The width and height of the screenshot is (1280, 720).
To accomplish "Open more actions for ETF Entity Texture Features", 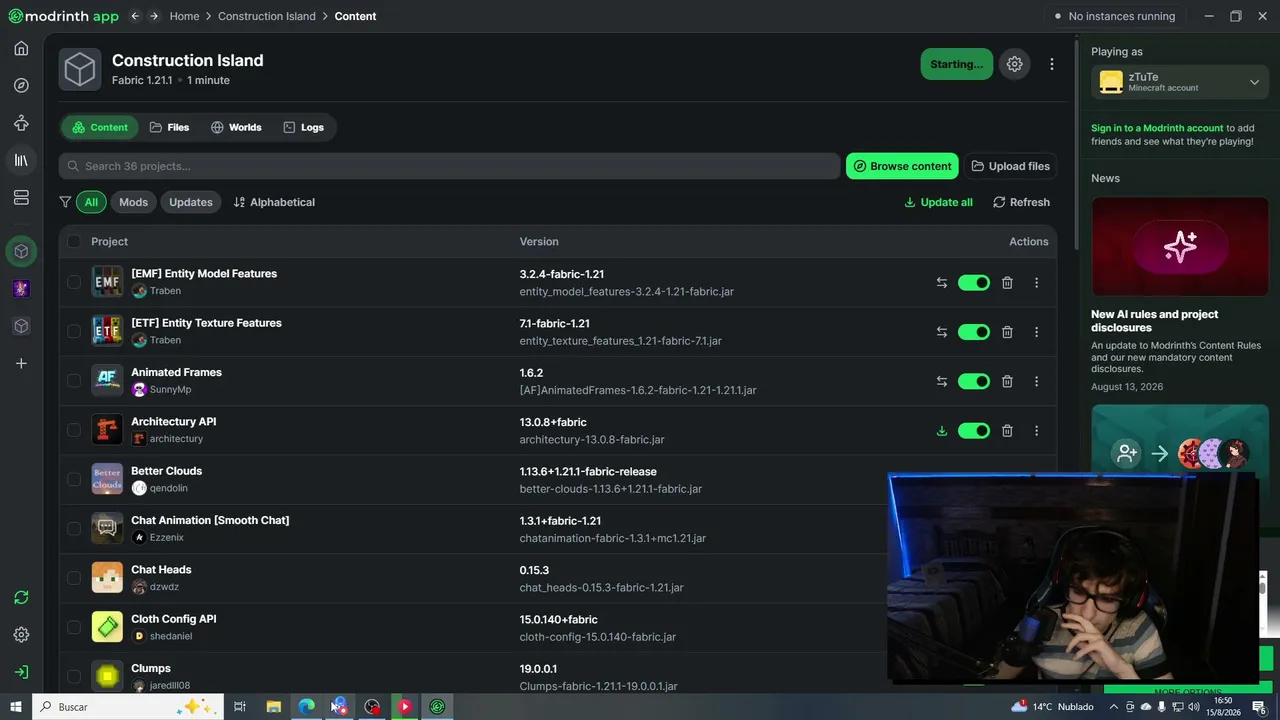I will click(x=1036, y=332).
